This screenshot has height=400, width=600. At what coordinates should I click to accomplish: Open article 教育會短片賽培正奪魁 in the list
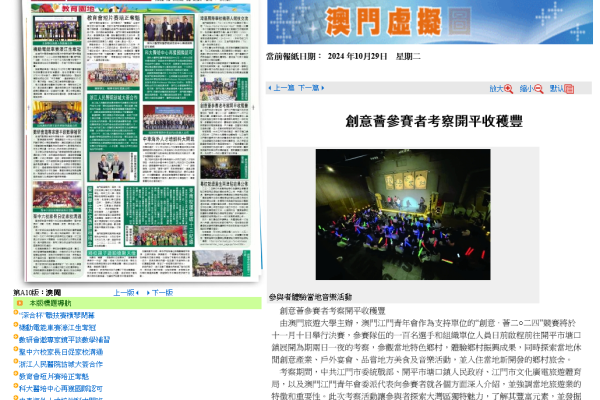[x=54, y=377]
